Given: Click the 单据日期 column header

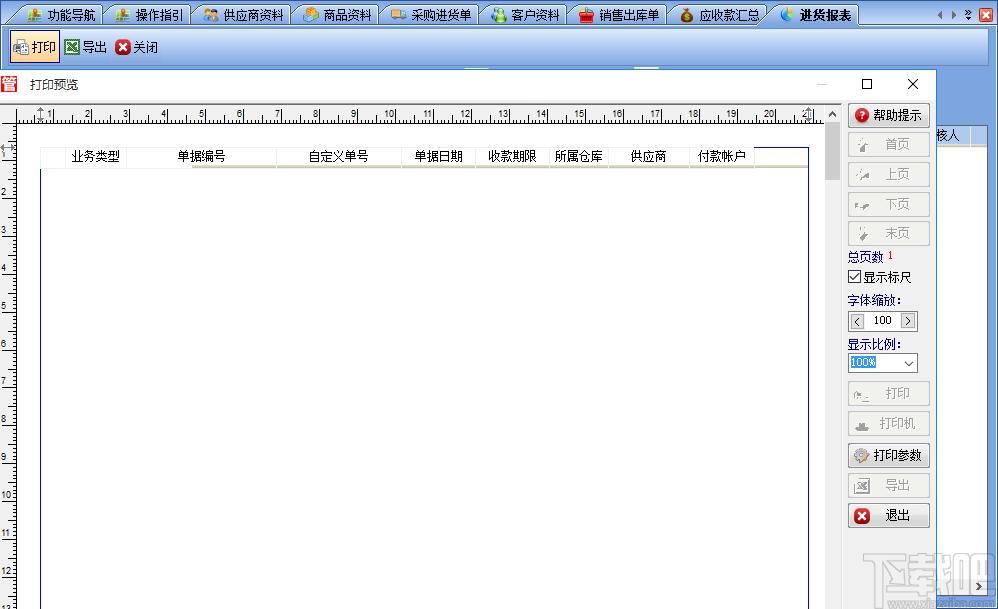Looking at the screenshot, I should pos(439,157).
